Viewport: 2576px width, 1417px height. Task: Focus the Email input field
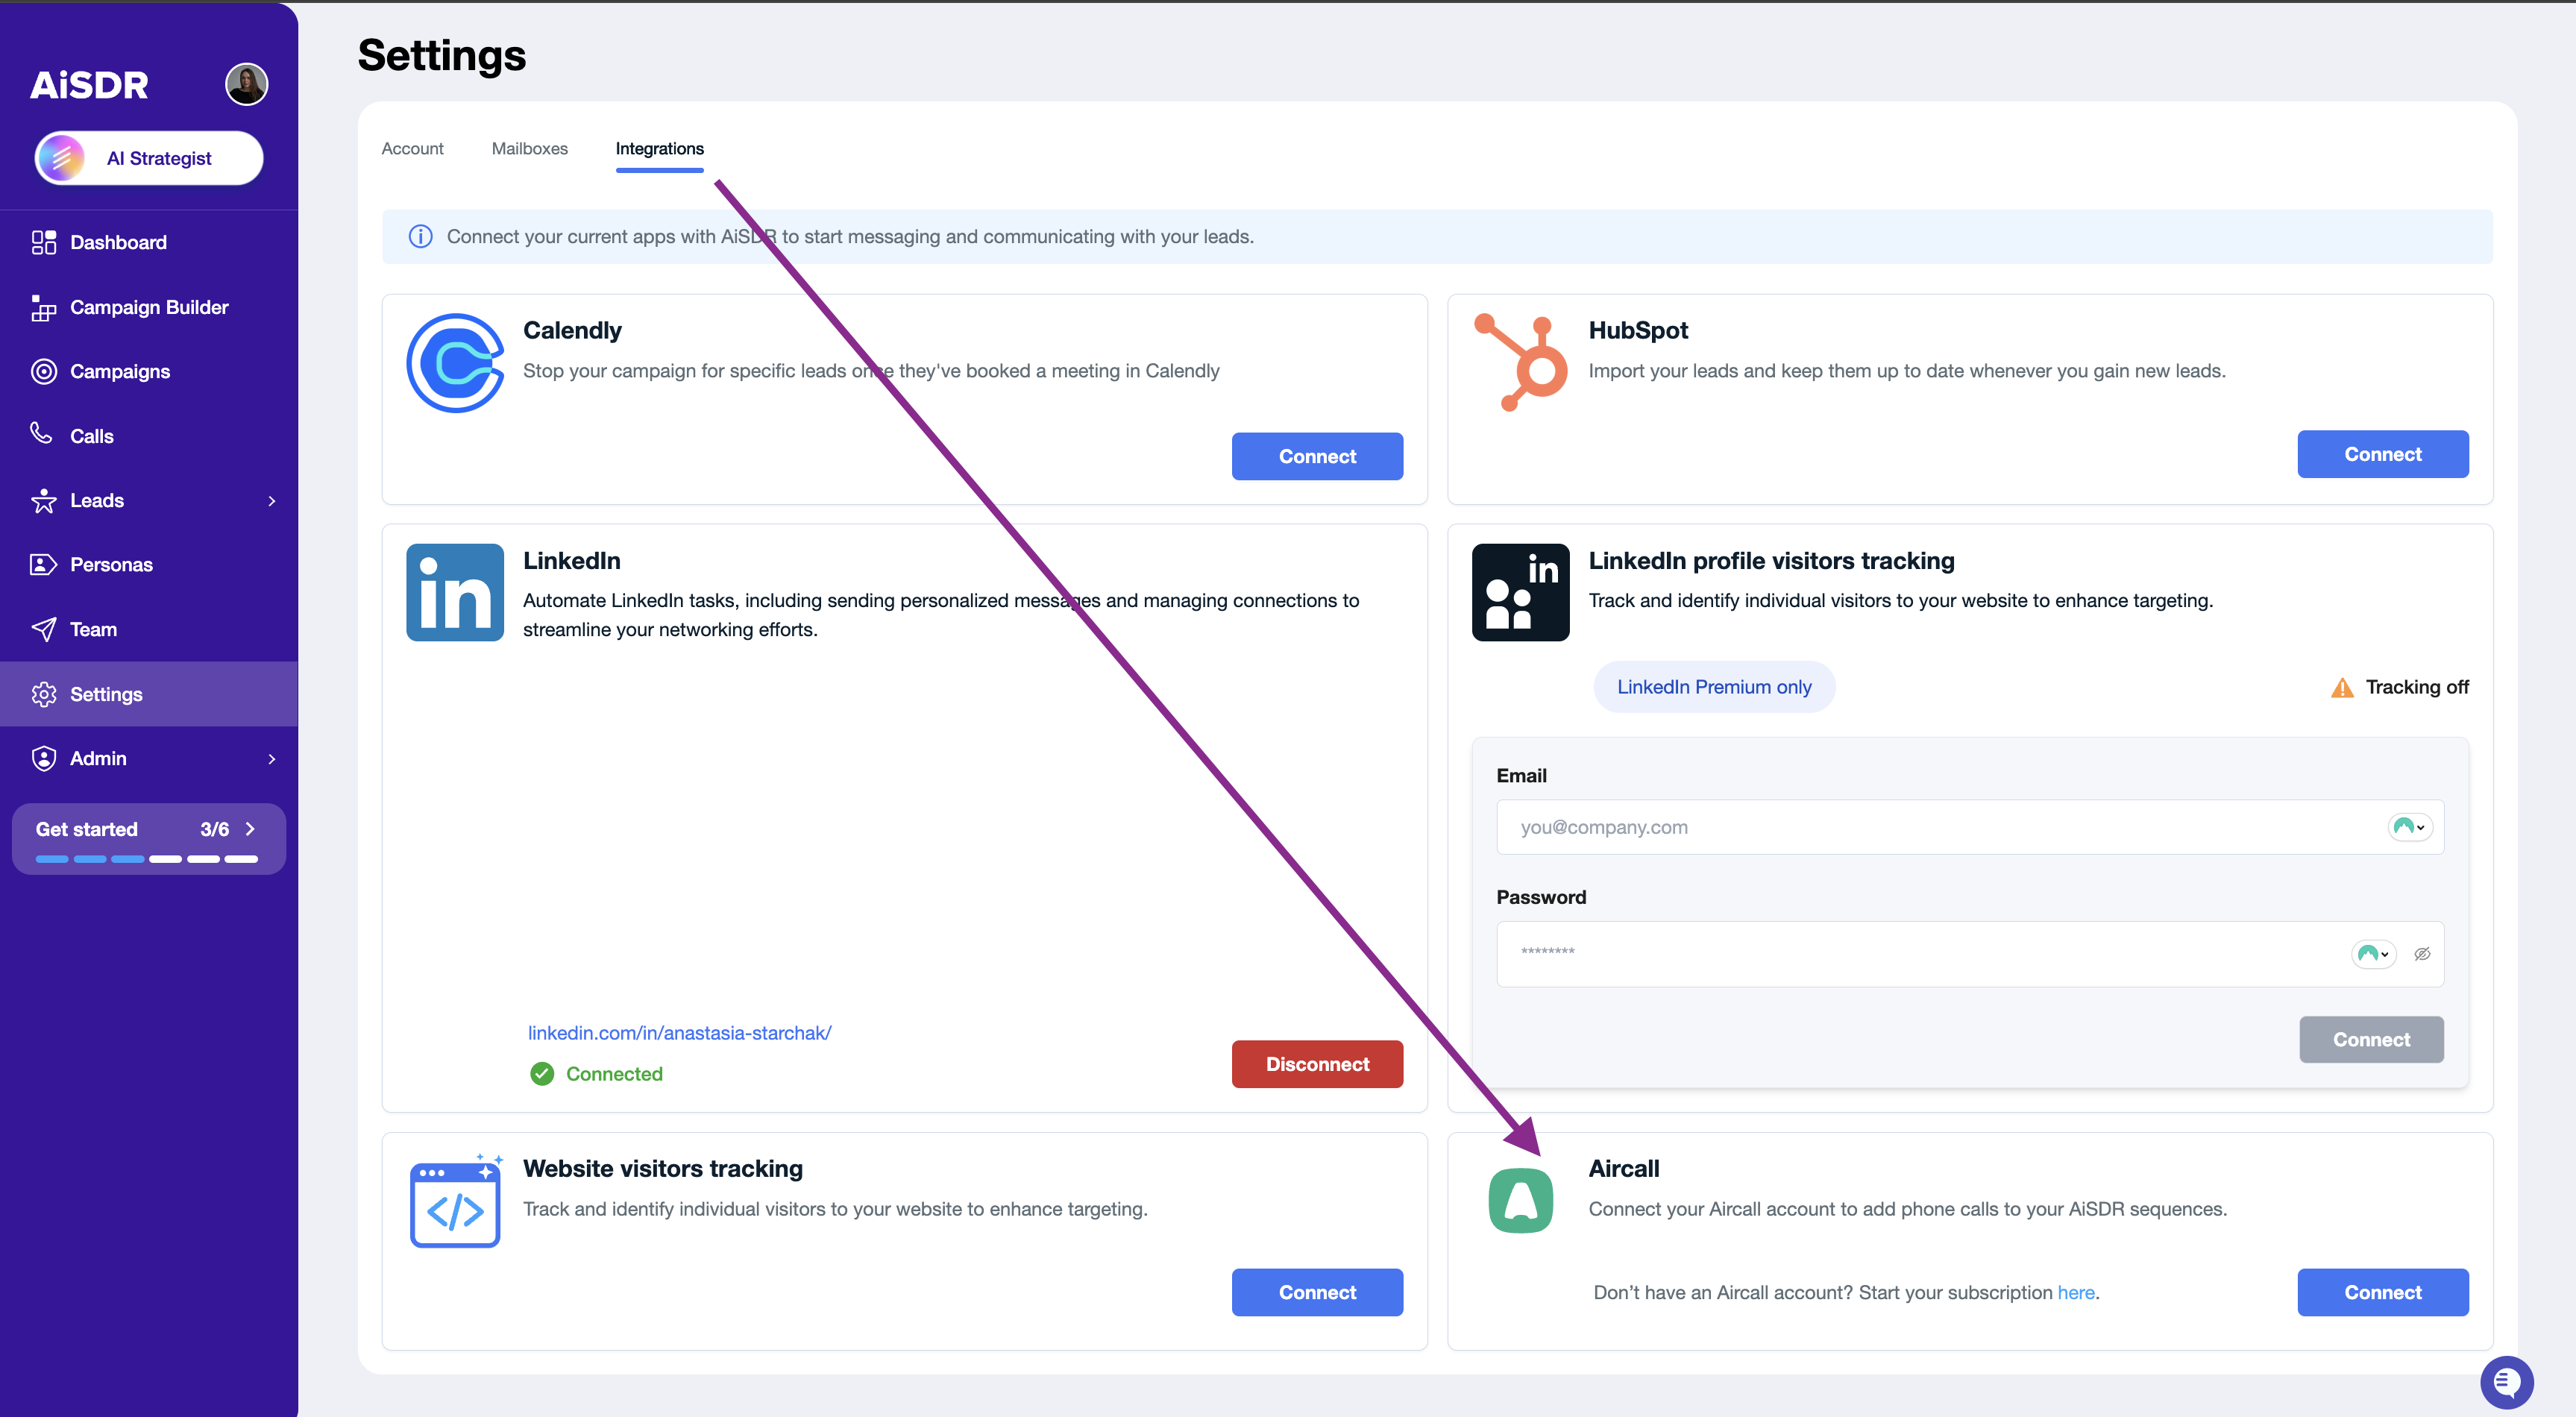click(x=1969, y=827)
